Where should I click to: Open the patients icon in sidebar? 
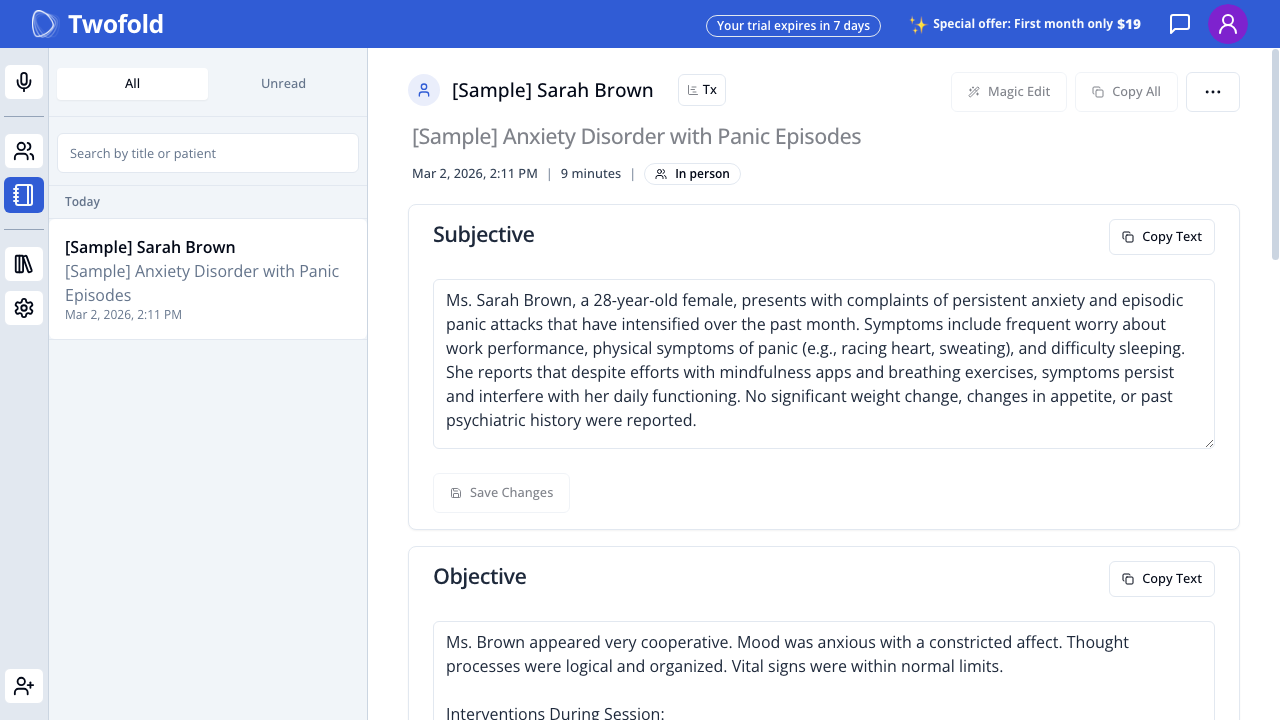click(24, 151)
